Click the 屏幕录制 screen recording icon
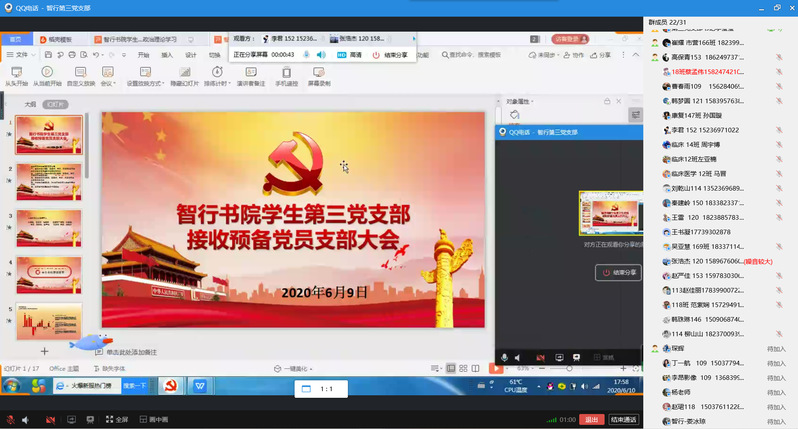Image resolution: width=798 pixels, height=429 pixels. 319,75
